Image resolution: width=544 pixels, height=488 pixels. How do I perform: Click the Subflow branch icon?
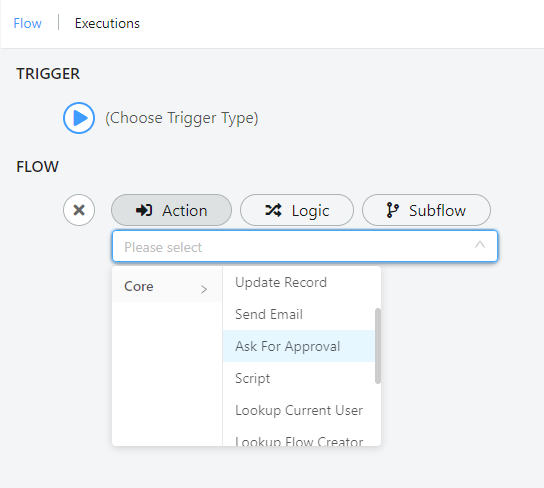(x=392, y=210)
